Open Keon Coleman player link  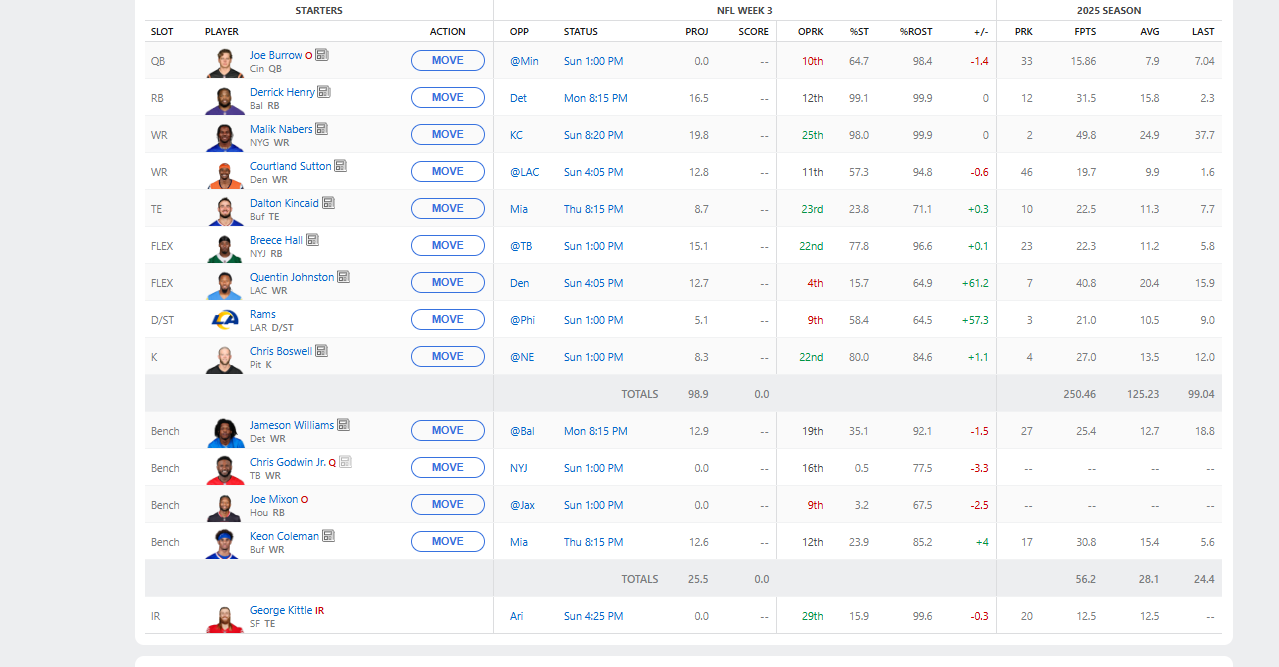pyautogui.click(x=284, y=536)
